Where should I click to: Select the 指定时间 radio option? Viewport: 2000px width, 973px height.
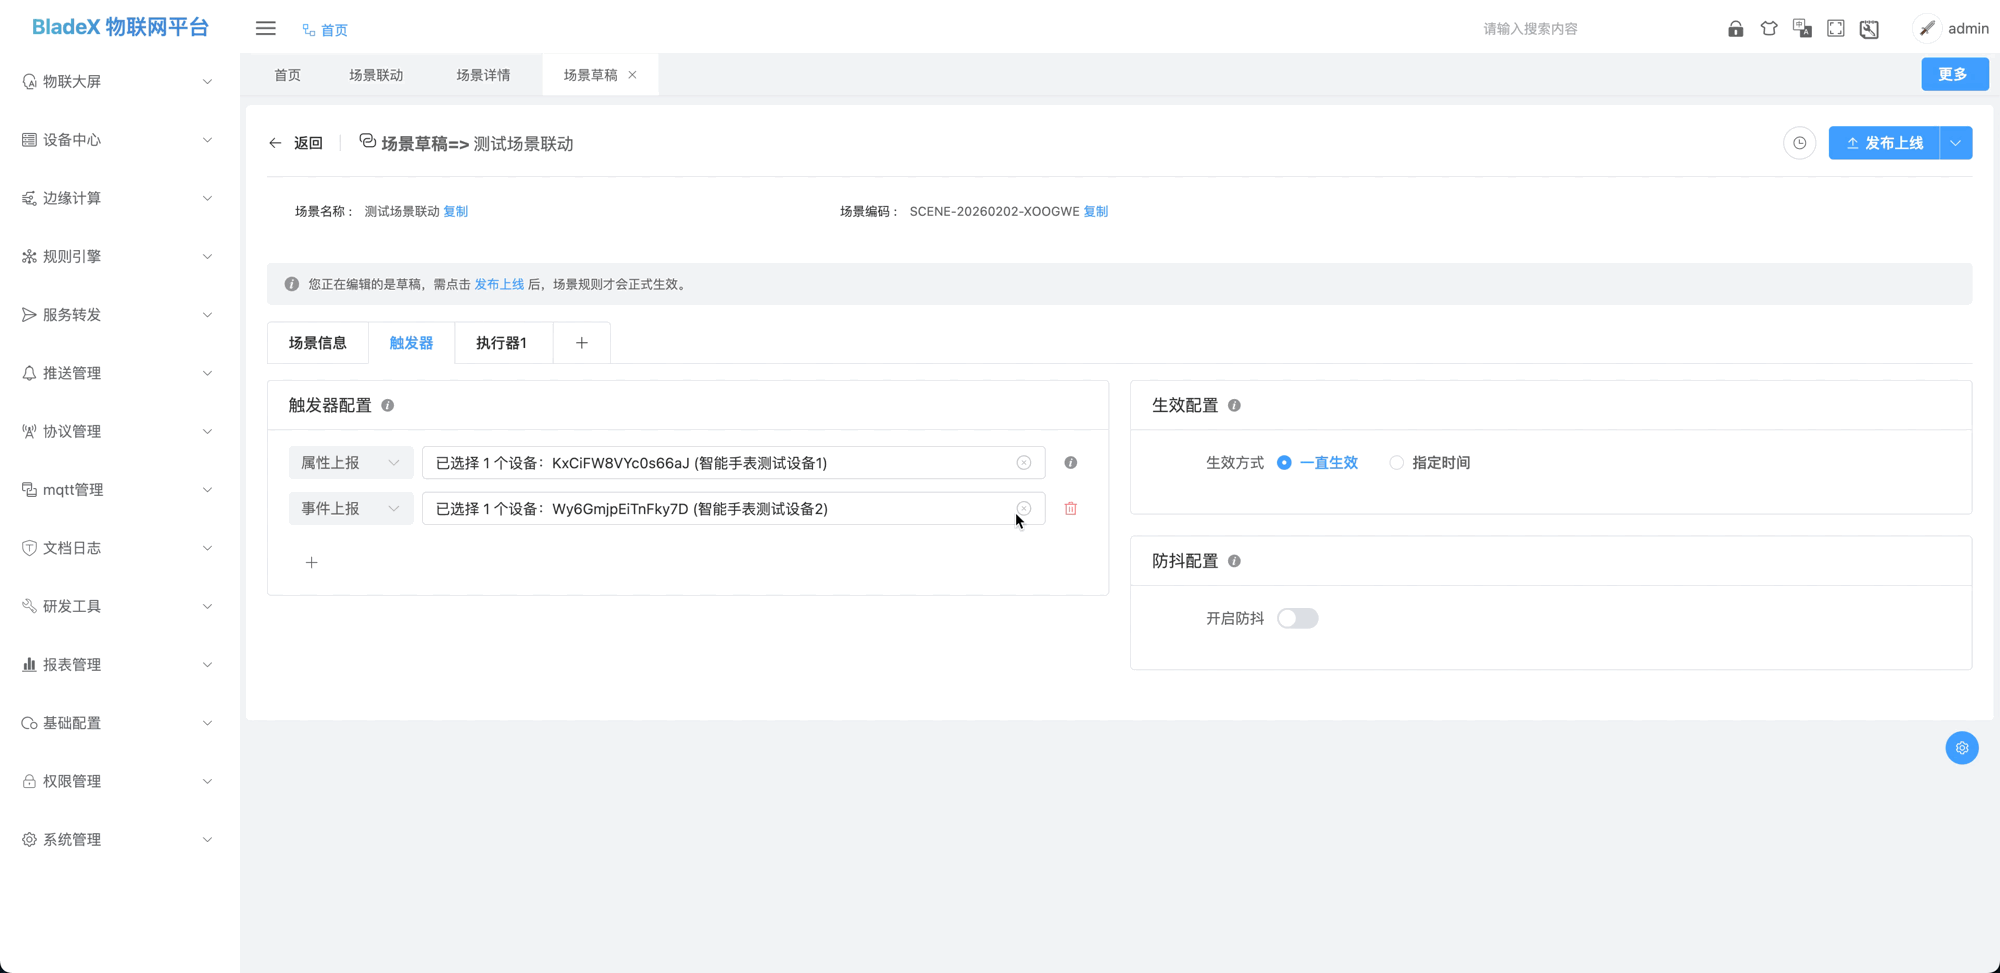(x=1396, y=462)
